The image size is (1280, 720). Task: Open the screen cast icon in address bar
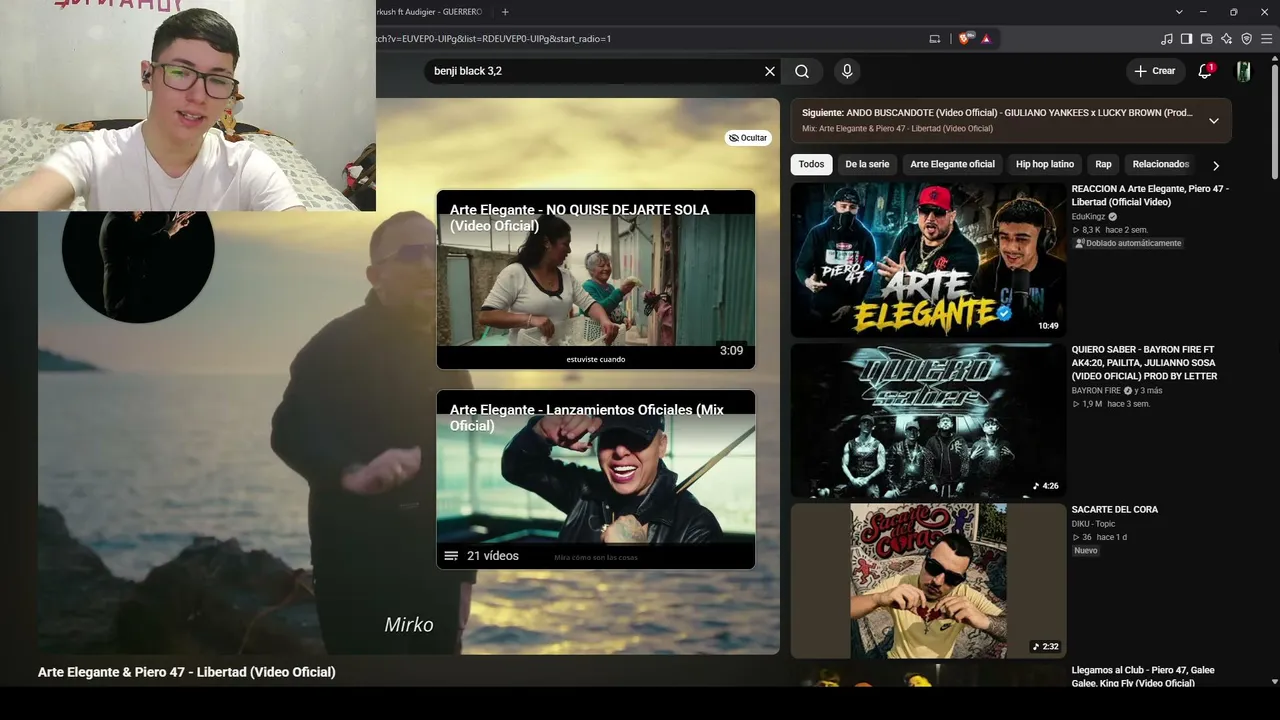(x=935, y=39)
